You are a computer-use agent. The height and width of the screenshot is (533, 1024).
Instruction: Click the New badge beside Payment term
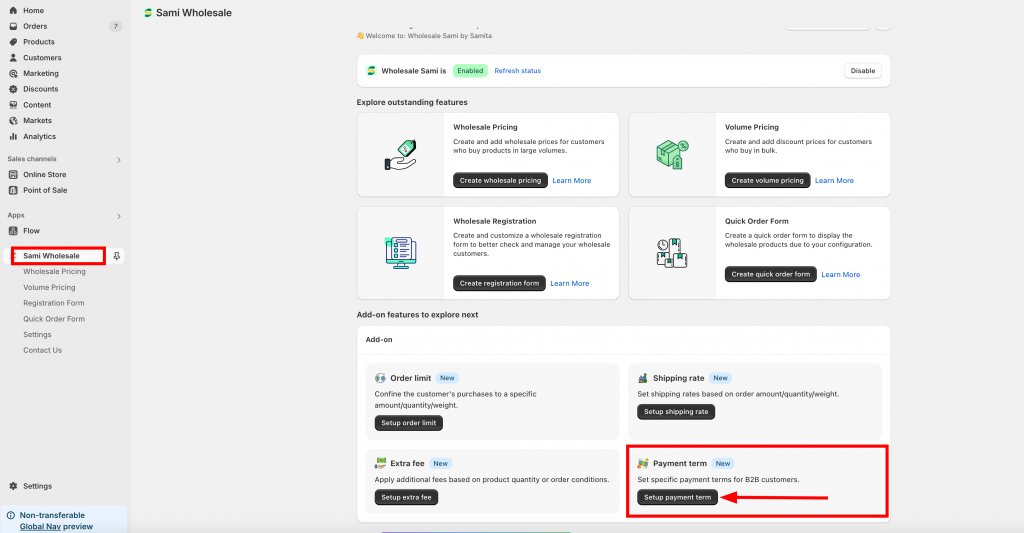723,463
